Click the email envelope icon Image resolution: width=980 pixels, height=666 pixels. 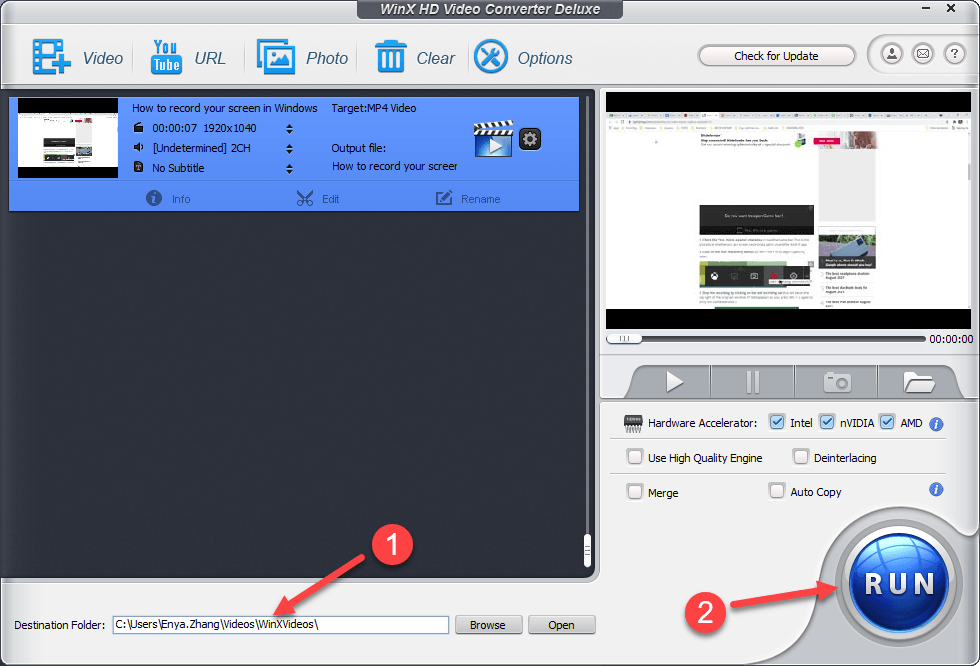click(x=923, y=54)
